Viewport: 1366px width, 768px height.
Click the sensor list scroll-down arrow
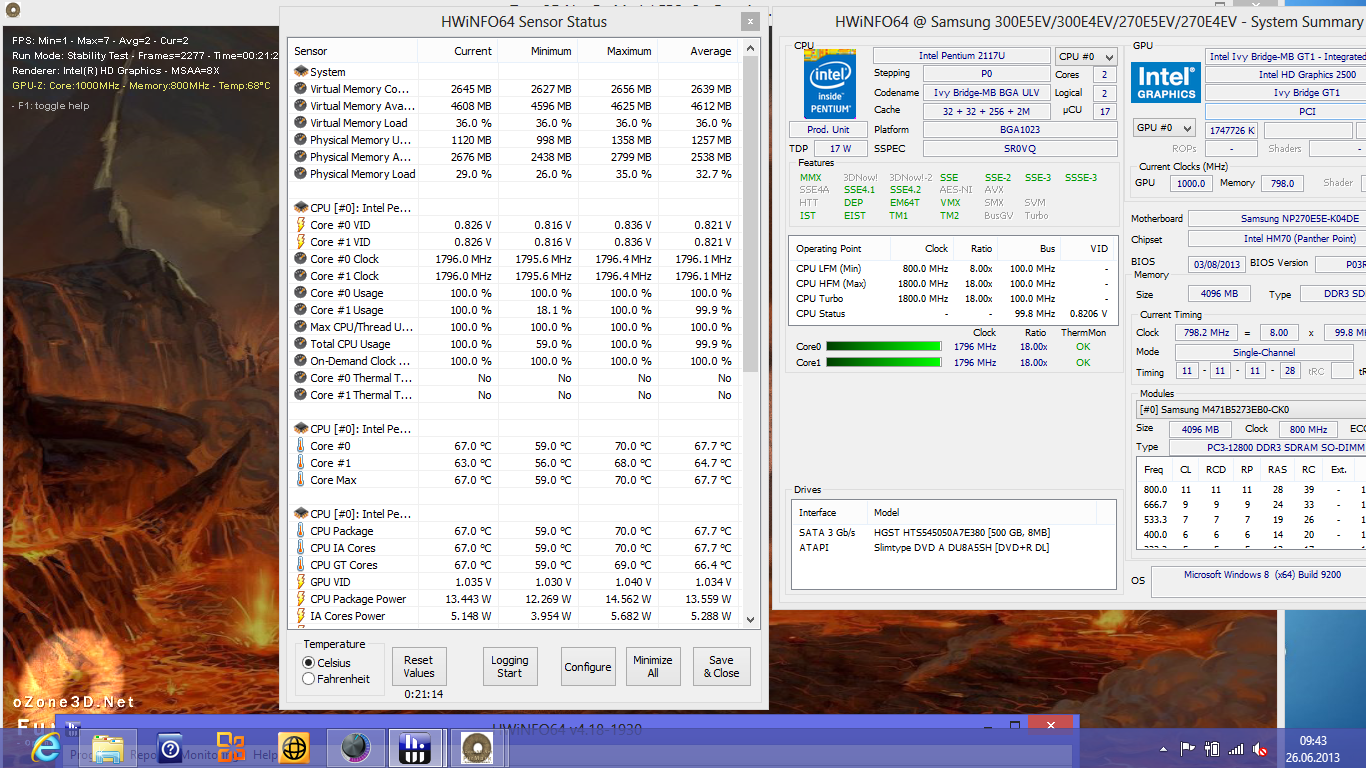[x=751, y=619]
